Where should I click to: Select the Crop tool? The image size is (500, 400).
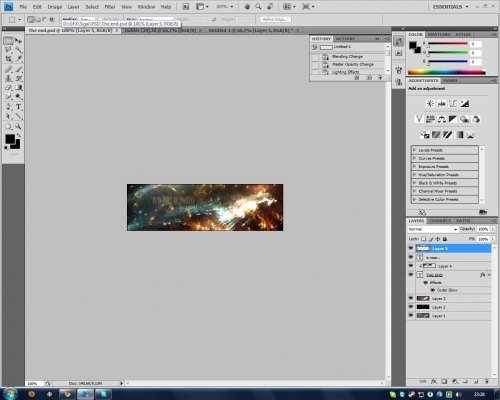[8, 59]
